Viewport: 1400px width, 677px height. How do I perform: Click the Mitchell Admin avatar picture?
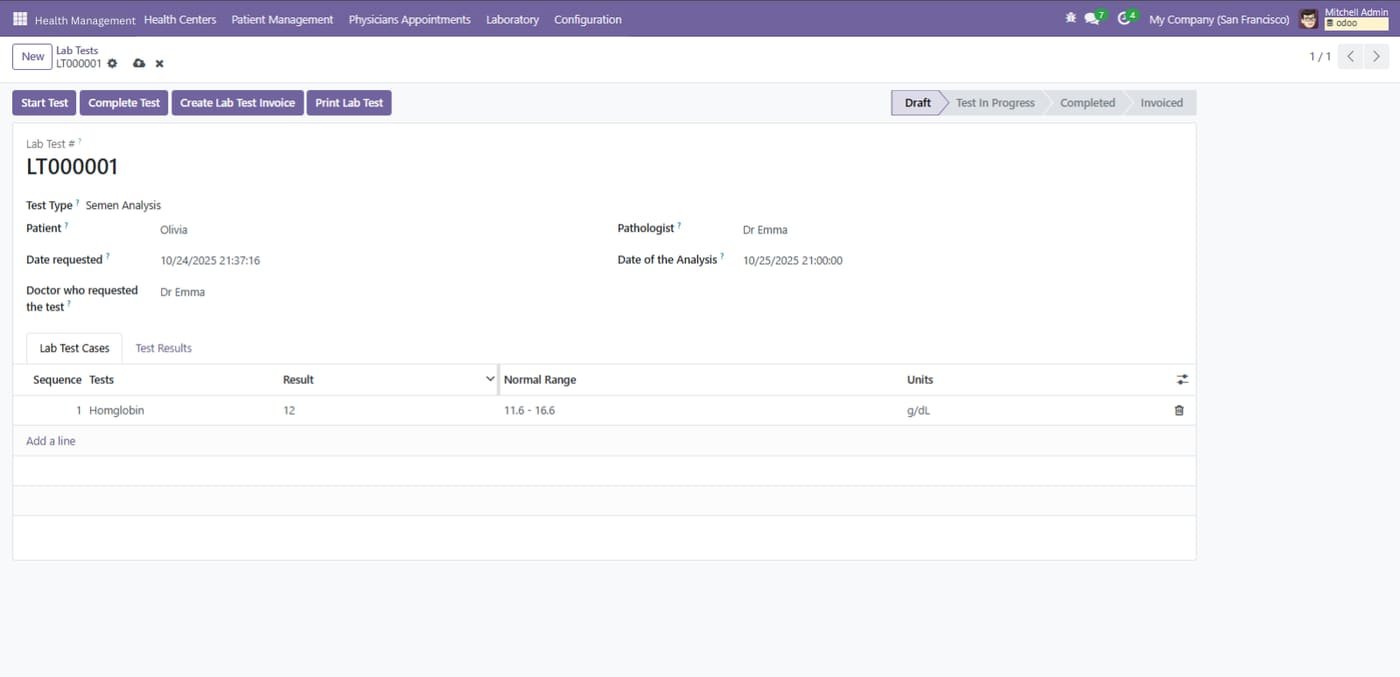click(1308, 19)
